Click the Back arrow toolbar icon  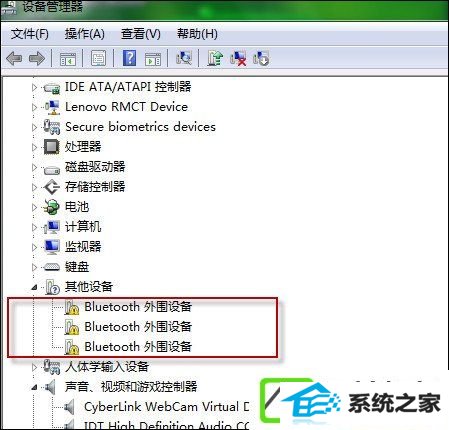click(x=14, y=59)
